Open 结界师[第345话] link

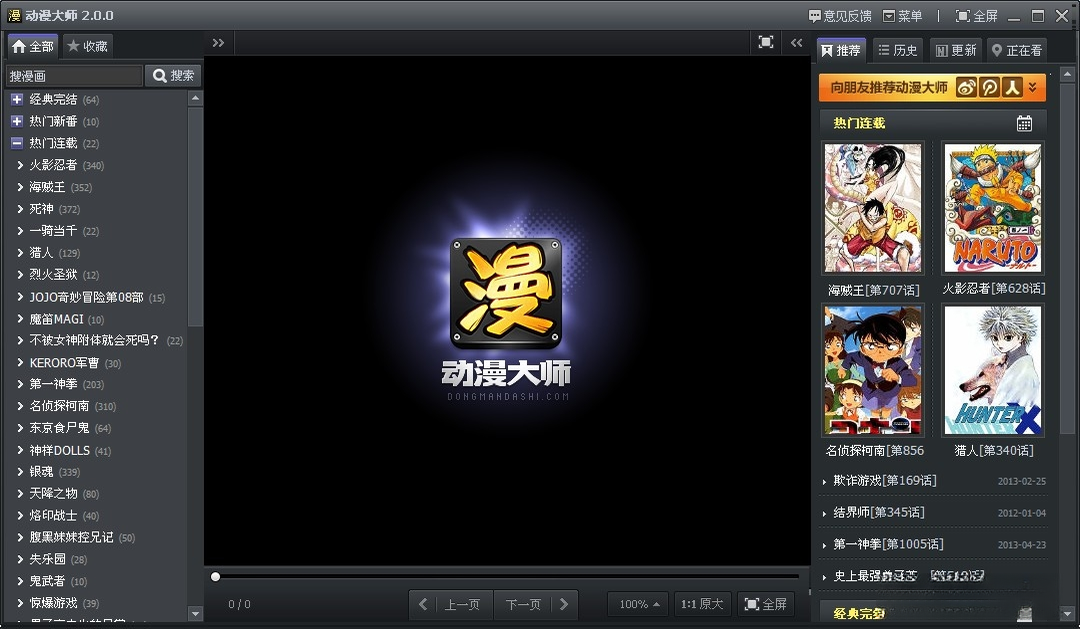879,513
